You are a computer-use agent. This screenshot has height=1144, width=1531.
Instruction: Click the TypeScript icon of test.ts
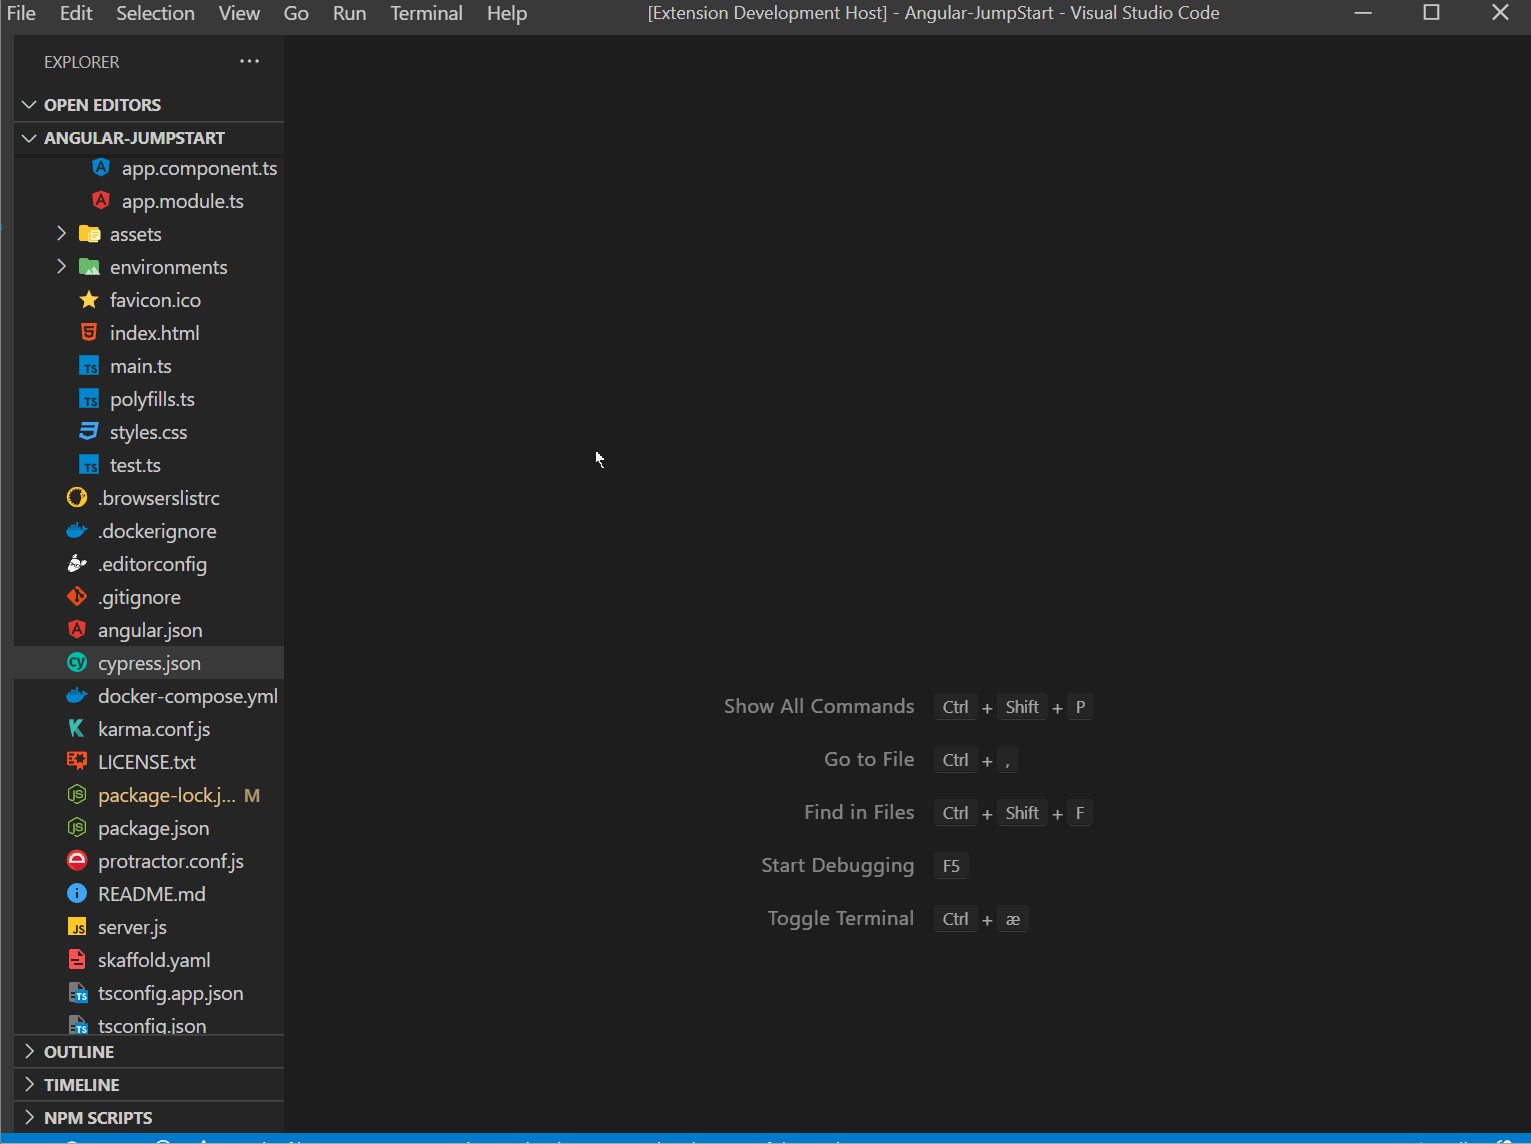tap(89, 465)
